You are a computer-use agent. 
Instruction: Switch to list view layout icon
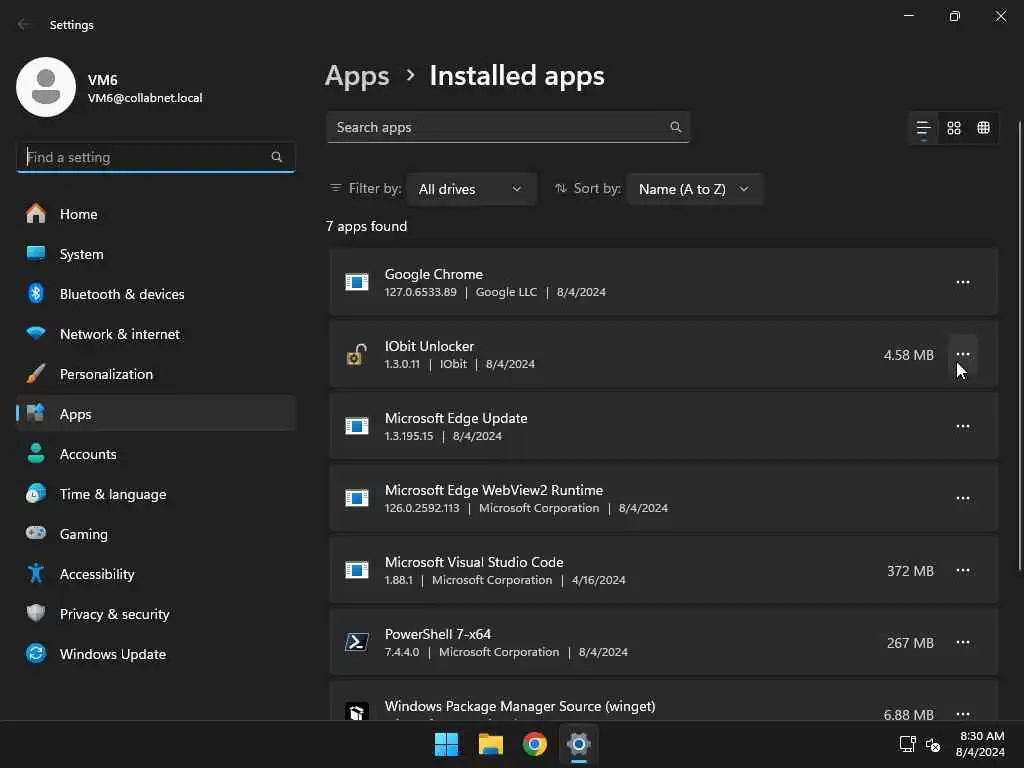(923, 128)
